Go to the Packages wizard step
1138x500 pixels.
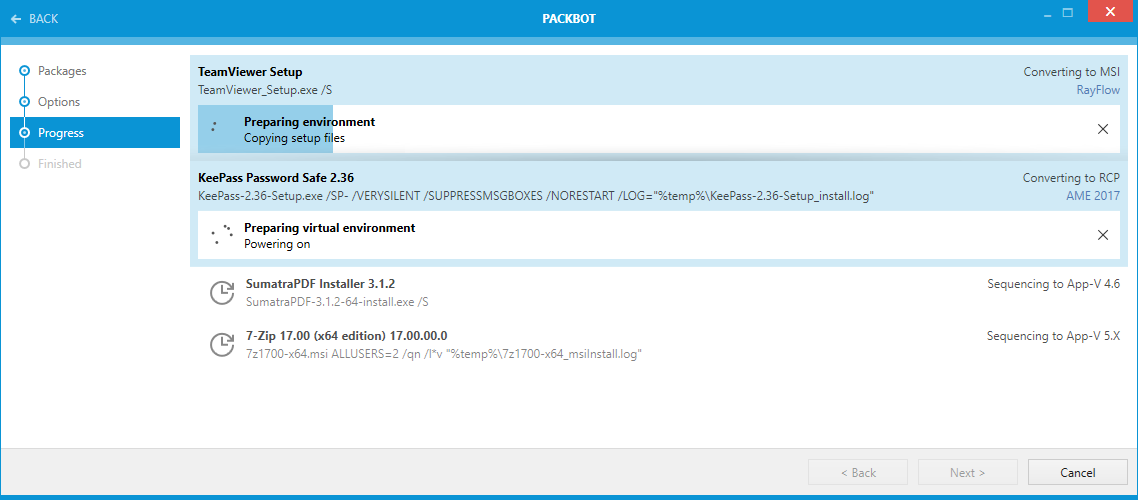coord(62,71)
